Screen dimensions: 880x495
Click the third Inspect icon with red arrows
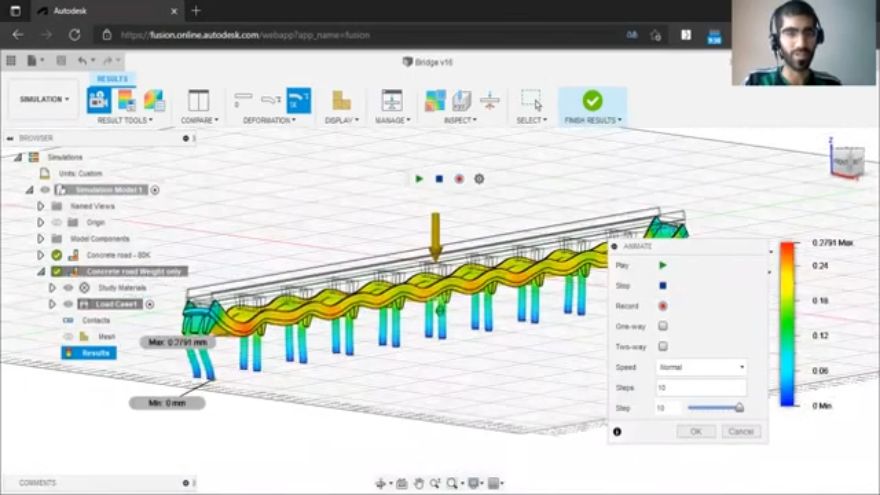(x=490, y=100)
